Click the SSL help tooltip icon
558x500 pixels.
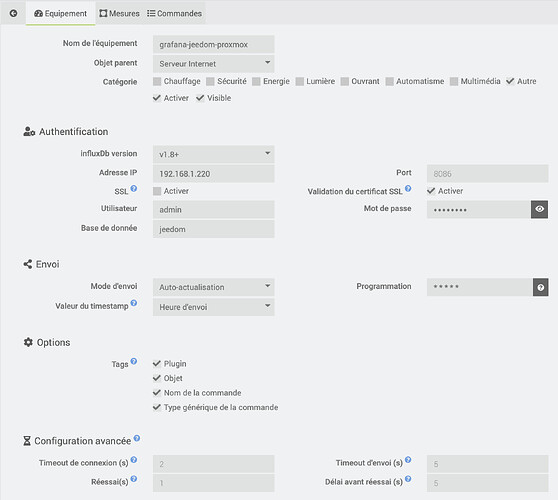click(x=134, y=188)
